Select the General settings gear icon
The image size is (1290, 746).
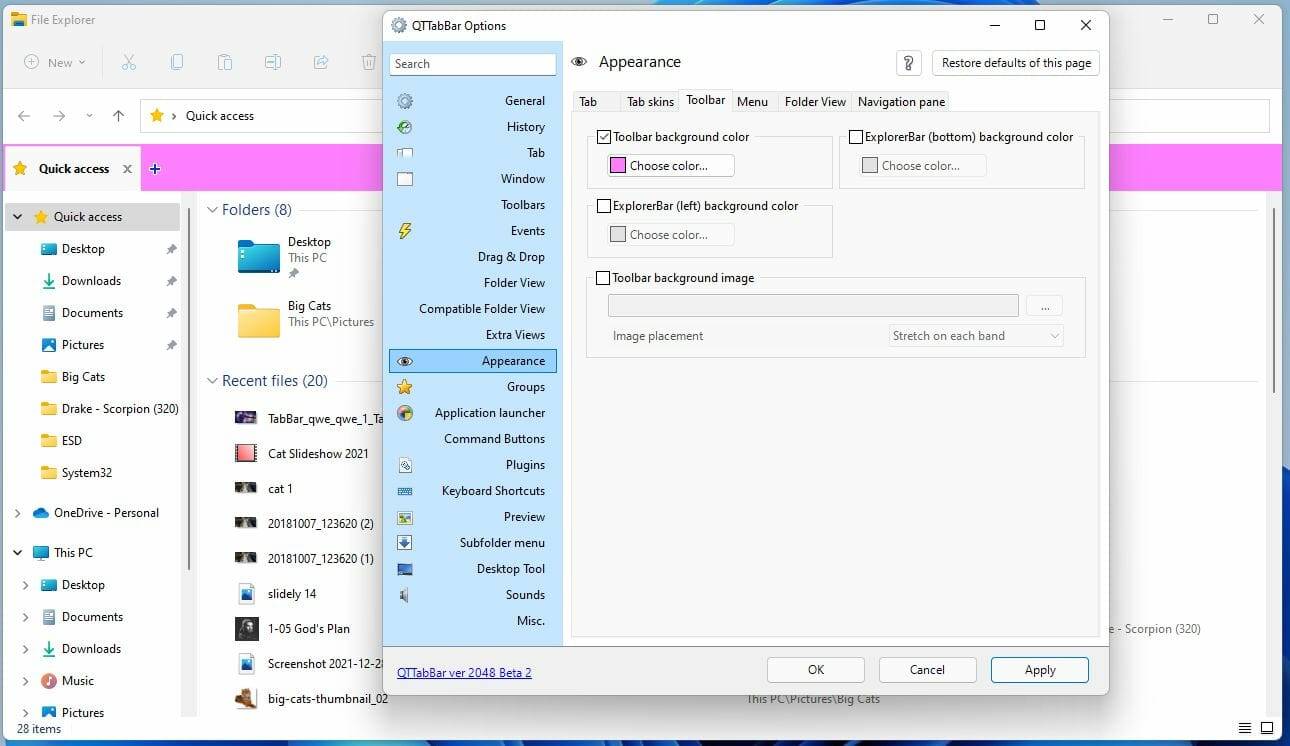tap(405, 100)
